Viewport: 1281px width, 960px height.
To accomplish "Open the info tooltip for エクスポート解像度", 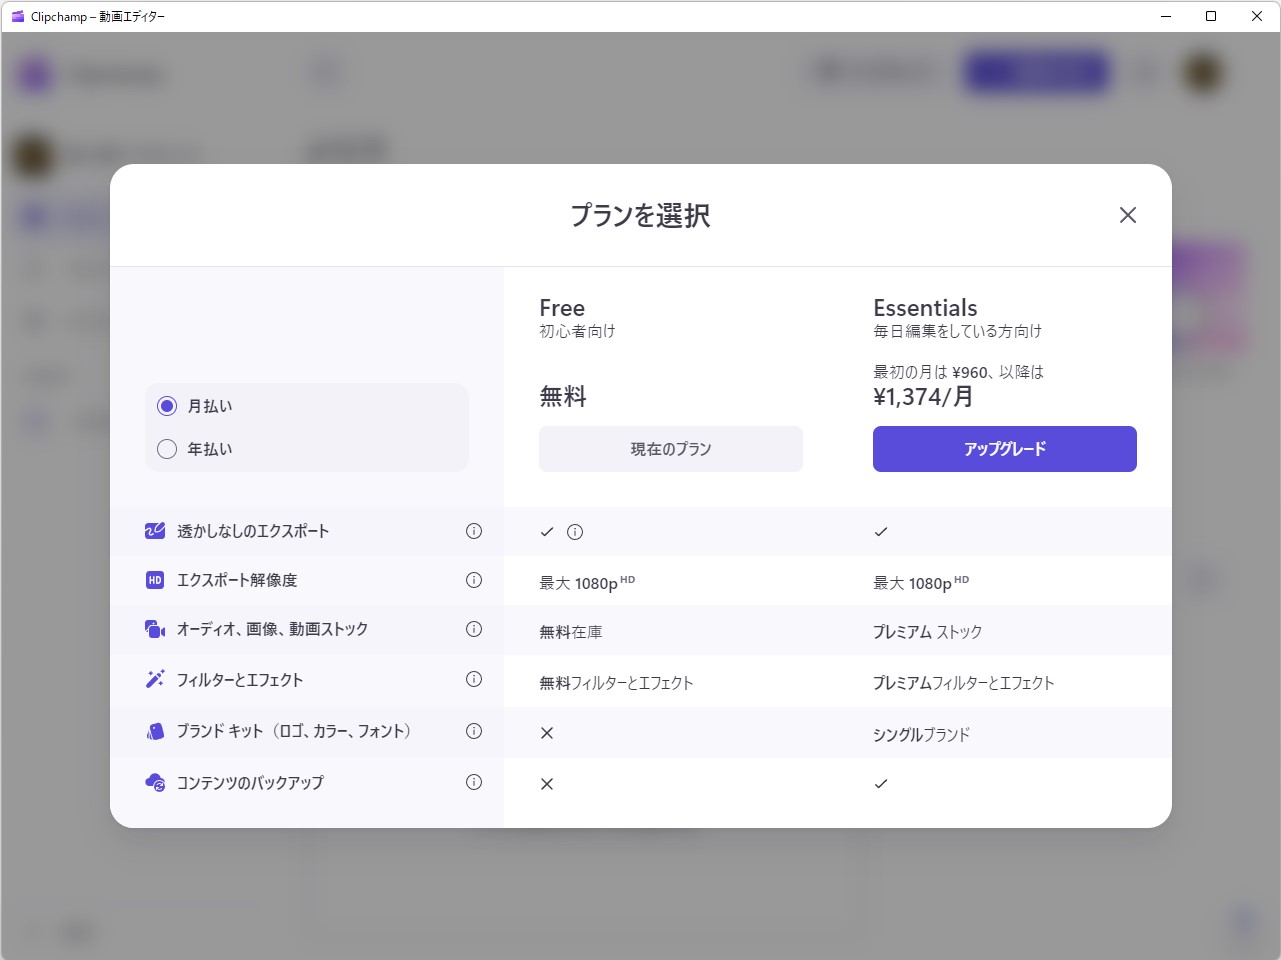I will pyautogui.click(x=474, y=580).
